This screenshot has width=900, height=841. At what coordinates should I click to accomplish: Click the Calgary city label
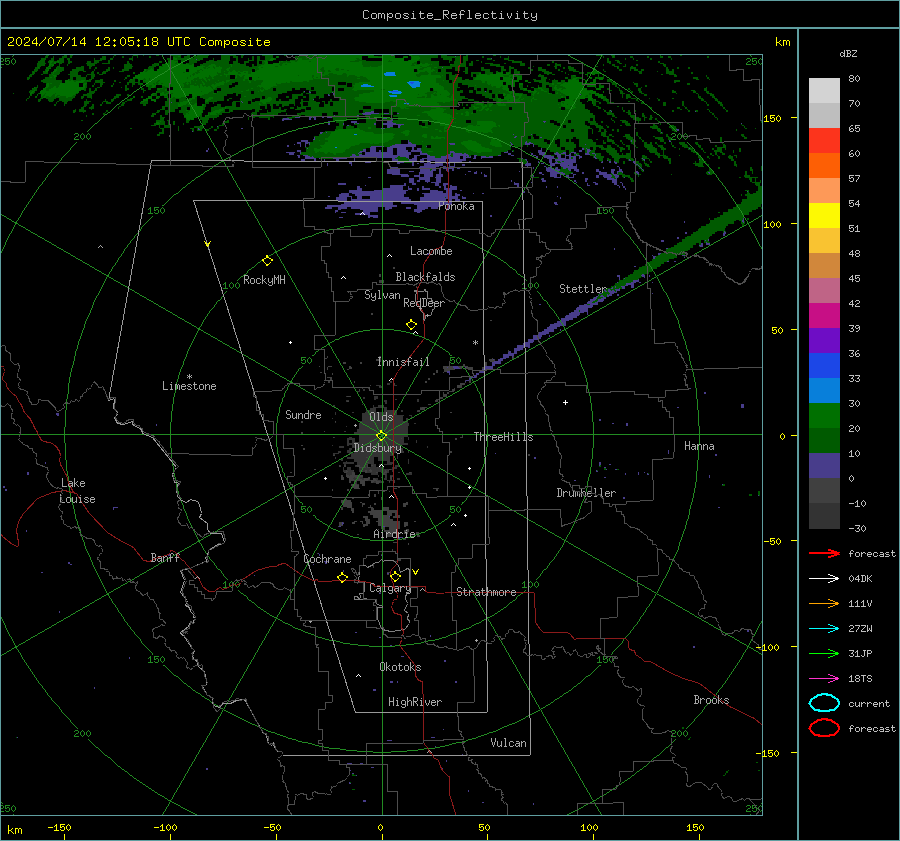(x=390, y=588)
